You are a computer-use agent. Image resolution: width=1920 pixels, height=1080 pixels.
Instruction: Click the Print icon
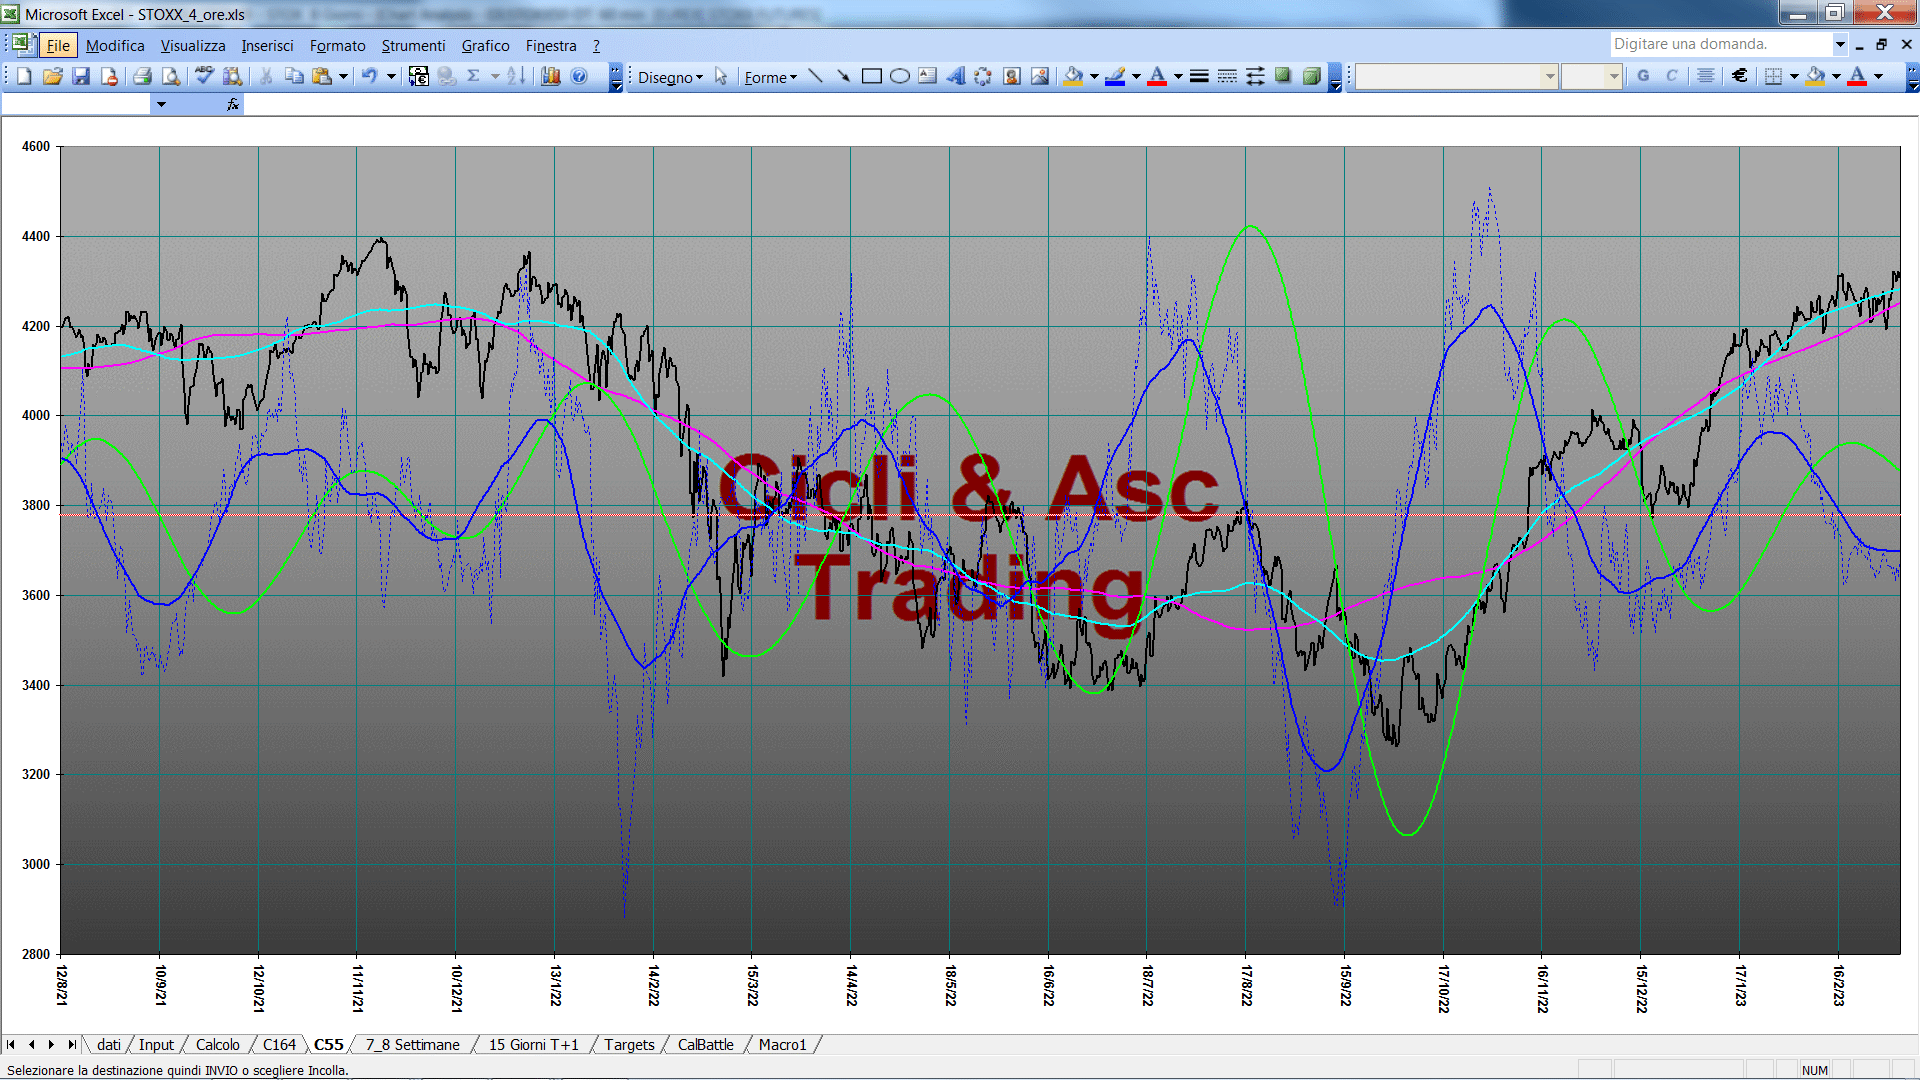142,77
